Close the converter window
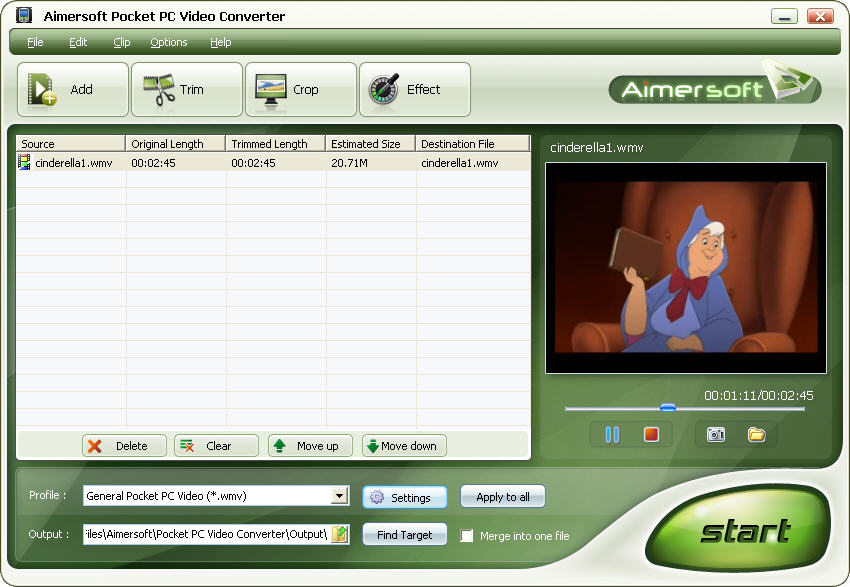The image size is (850, 587). point(820,16)
